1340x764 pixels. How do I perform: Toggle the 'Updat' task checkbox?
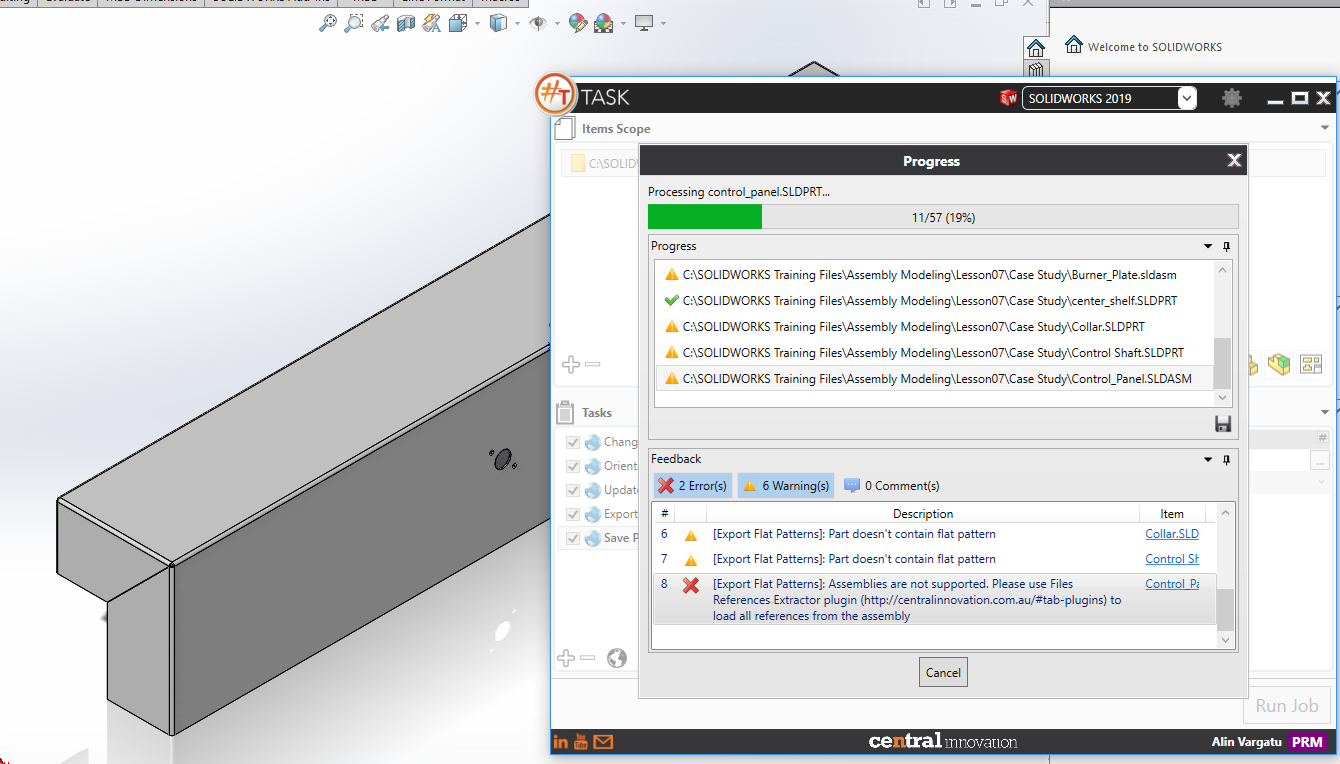tap(573, 490)
